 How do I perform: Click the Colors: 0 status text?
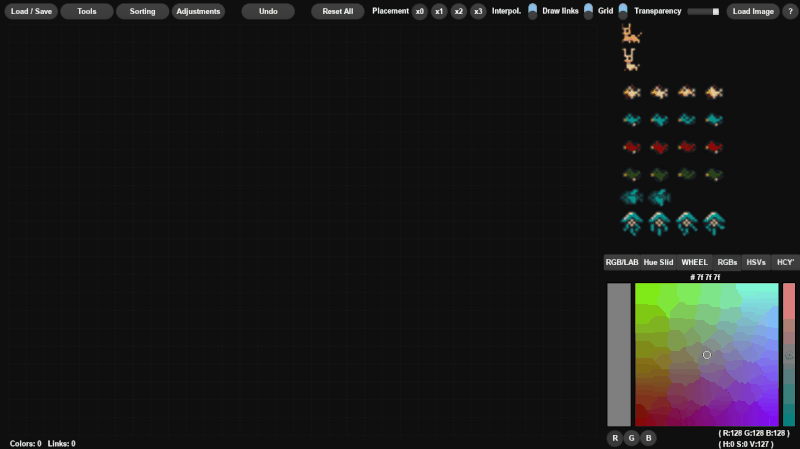(26, 443)
